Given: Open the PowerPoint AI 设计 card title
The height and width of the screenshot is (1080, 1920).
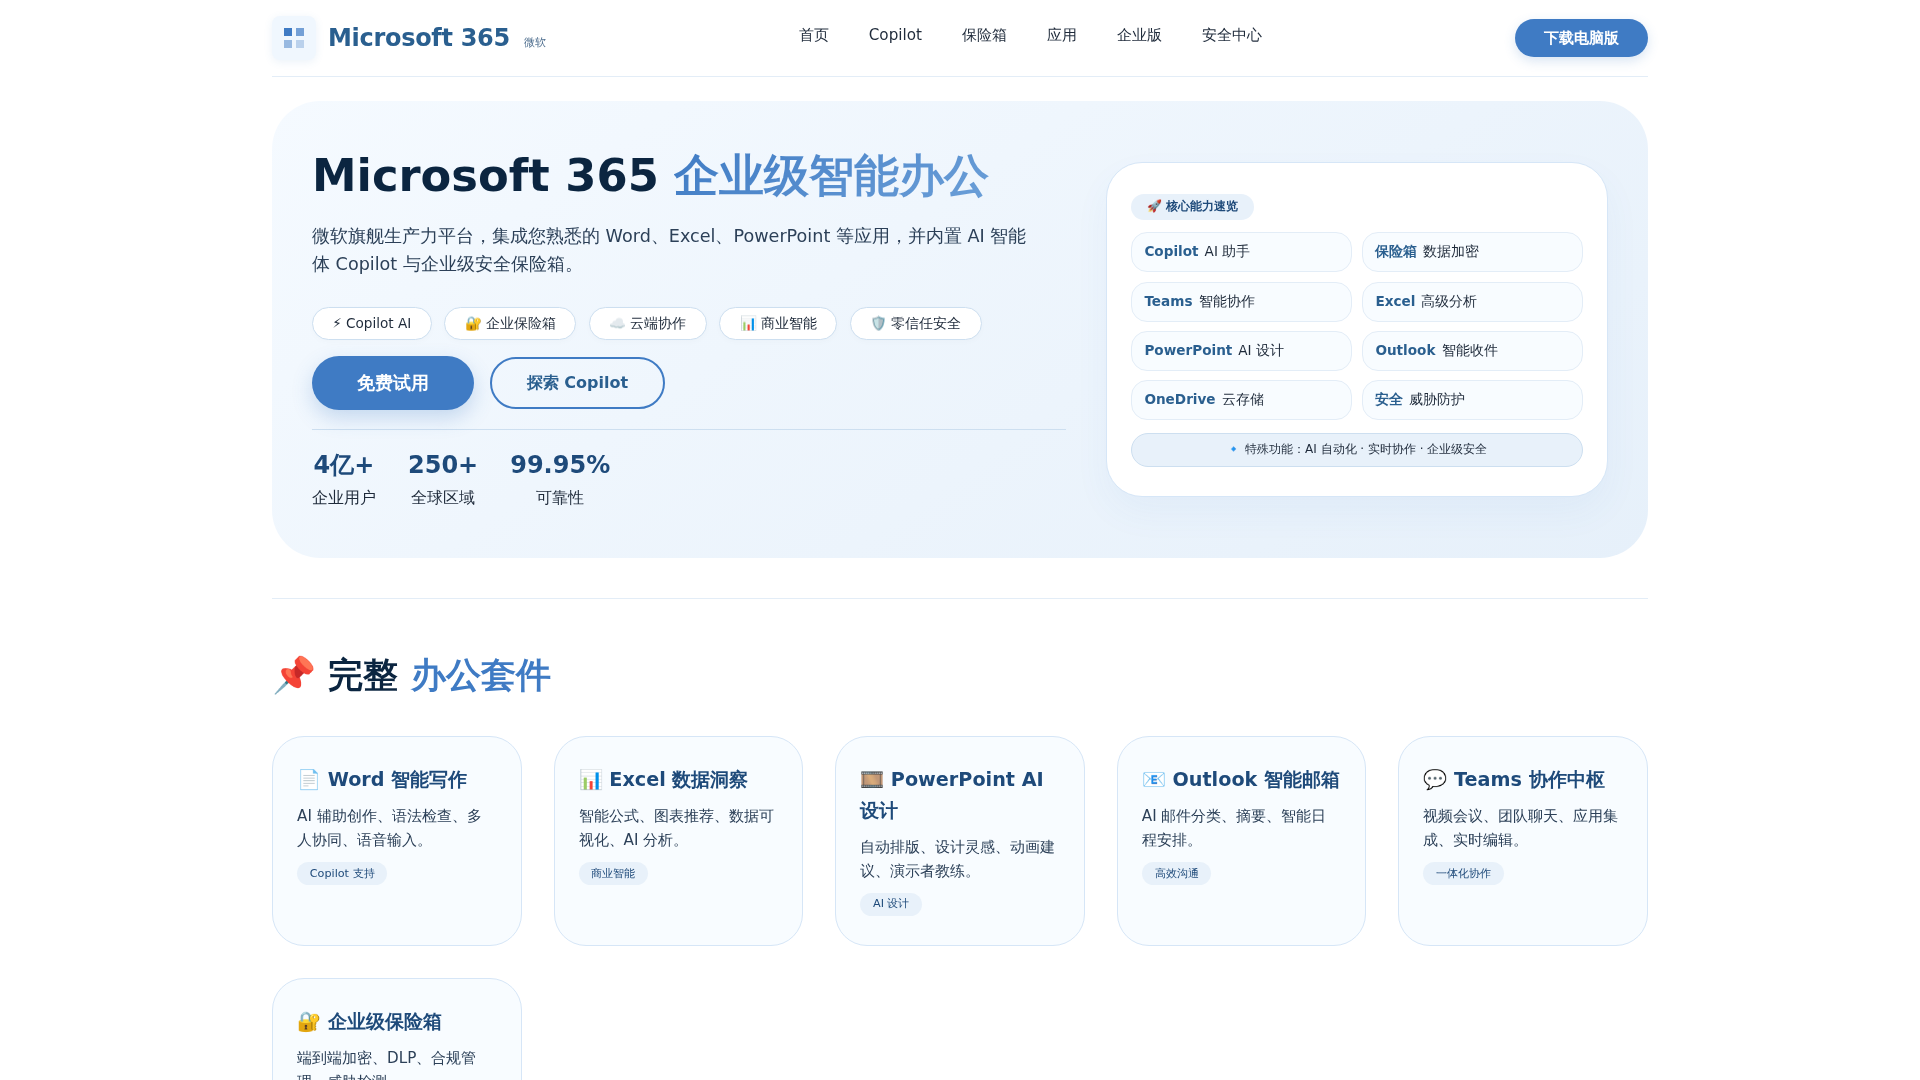Looking at the screenshot, I should [x=952, y=795].
